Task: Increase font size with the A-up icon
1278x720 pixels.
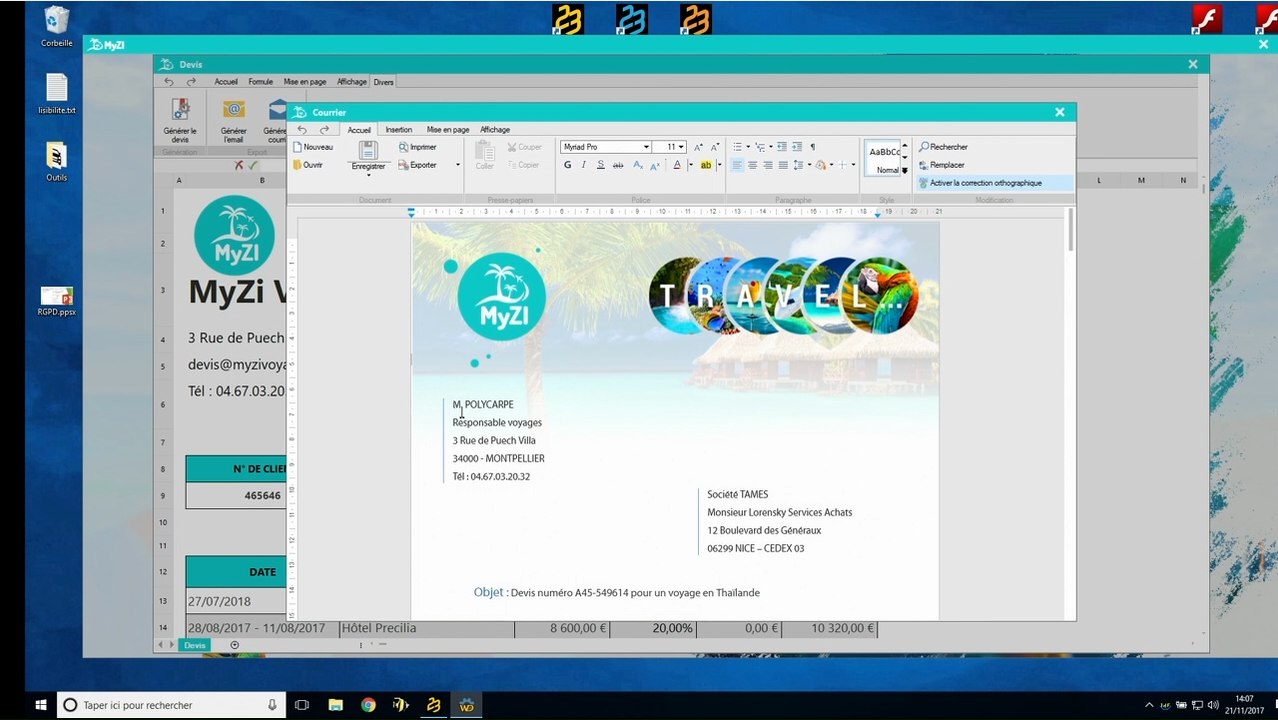Action: click(x=698, y=147)
